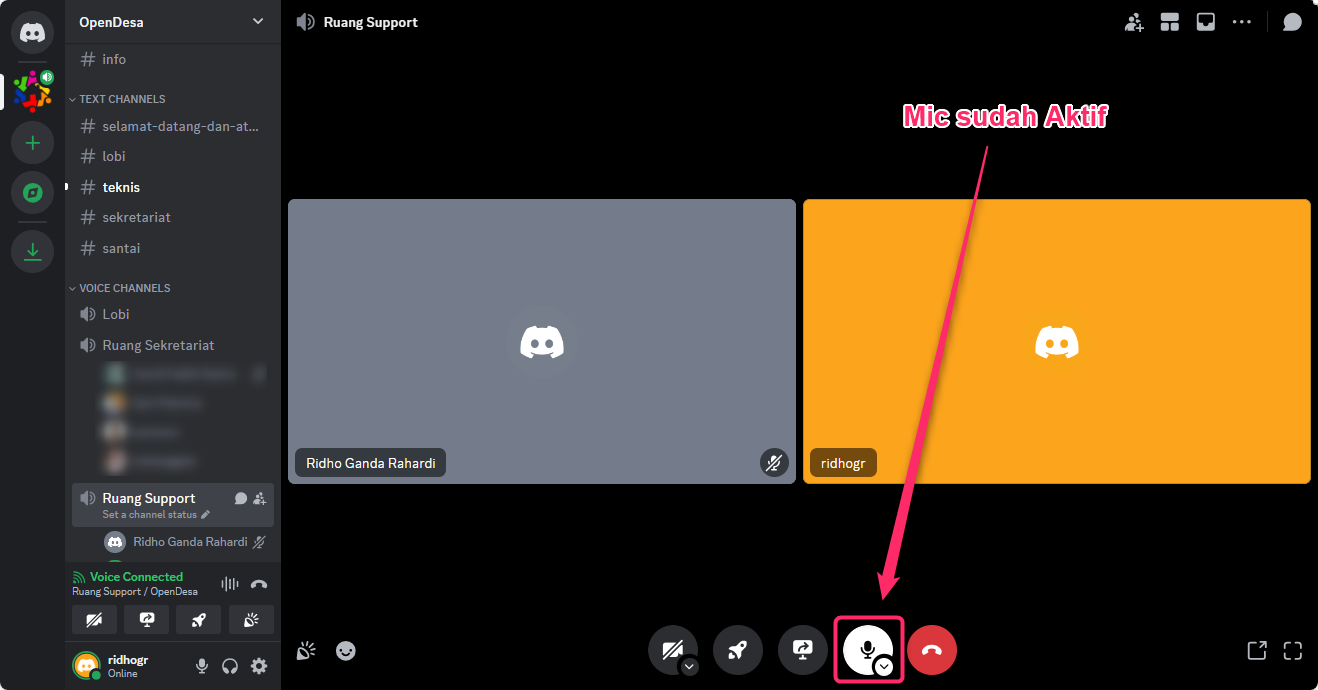The width and height of the screenshot is (1318, 690).
Task: Open the info channel
Action: [x=173, y=59]
